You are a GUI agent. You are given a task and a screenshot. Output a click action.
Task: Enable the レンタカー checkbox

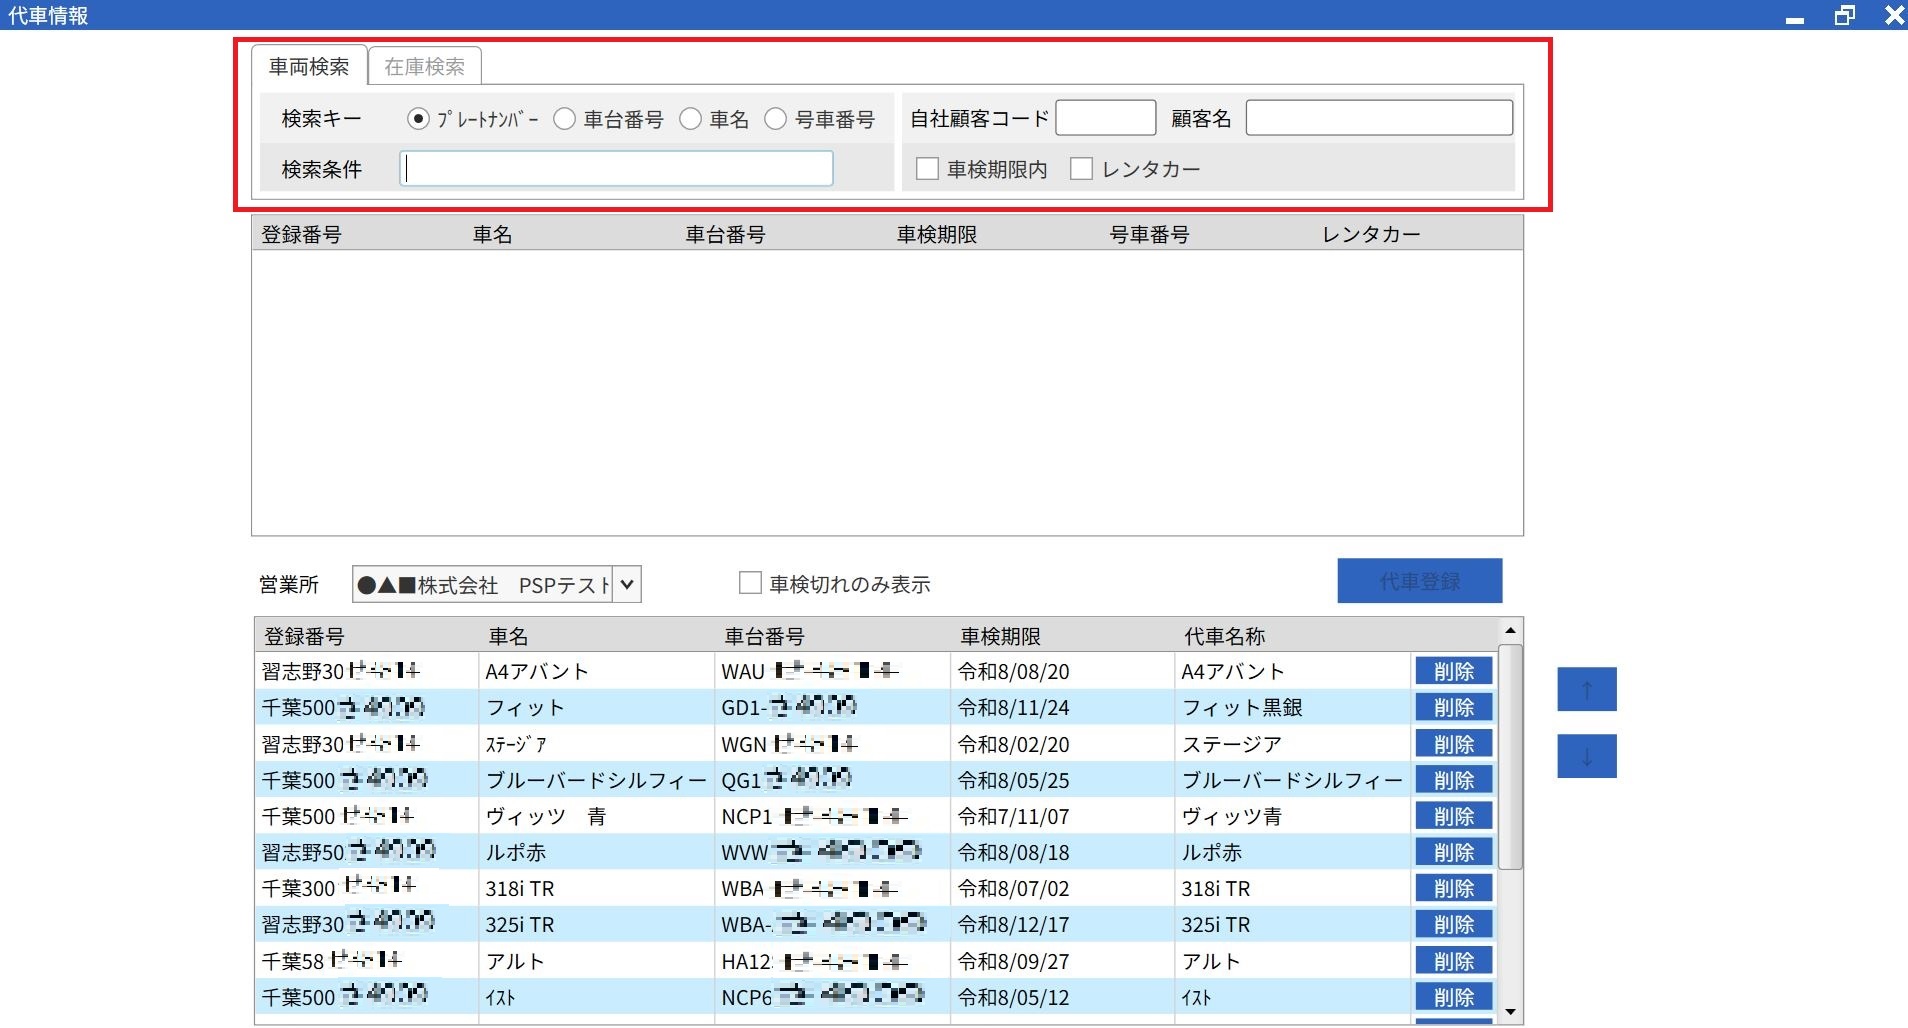pos(1081,169)
